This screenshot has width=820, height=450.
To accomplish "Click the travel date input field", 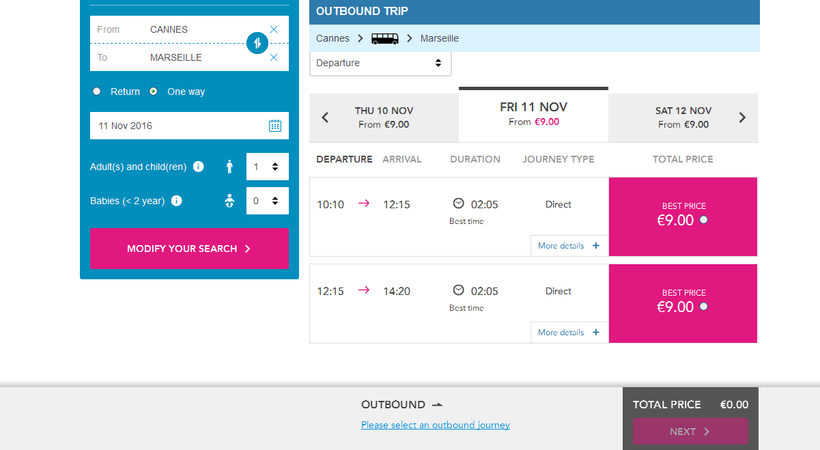I will (176, 126).
